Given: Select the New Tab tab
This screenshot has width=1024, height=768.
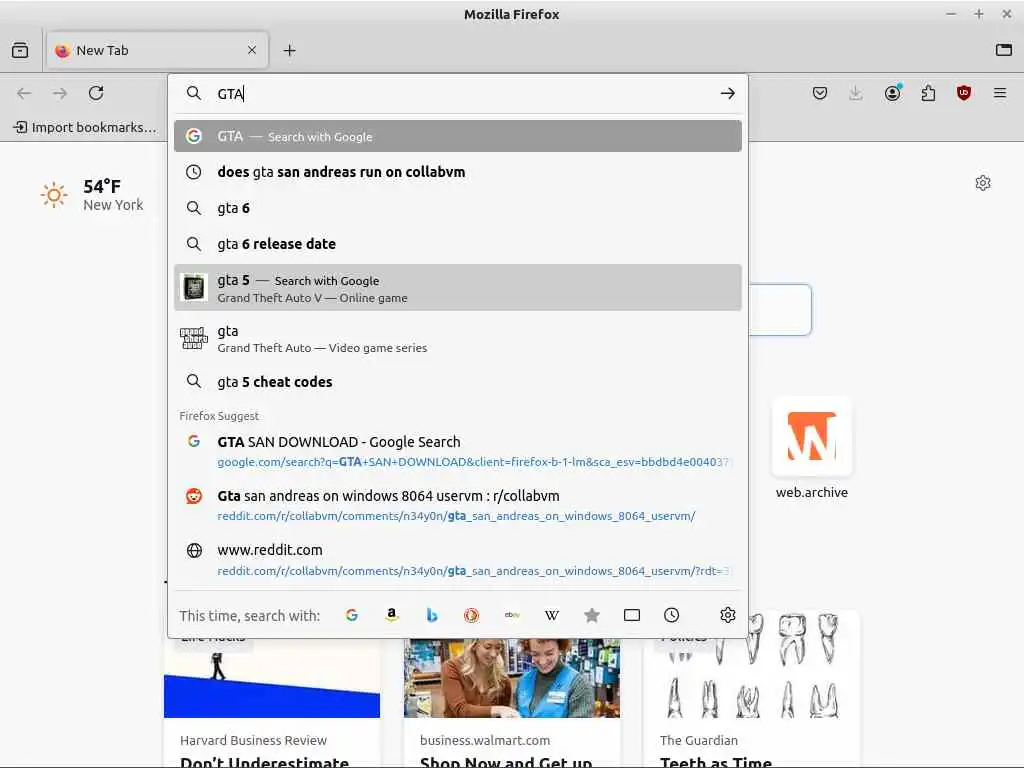Looking at the screenshot, I should (157, 50).
